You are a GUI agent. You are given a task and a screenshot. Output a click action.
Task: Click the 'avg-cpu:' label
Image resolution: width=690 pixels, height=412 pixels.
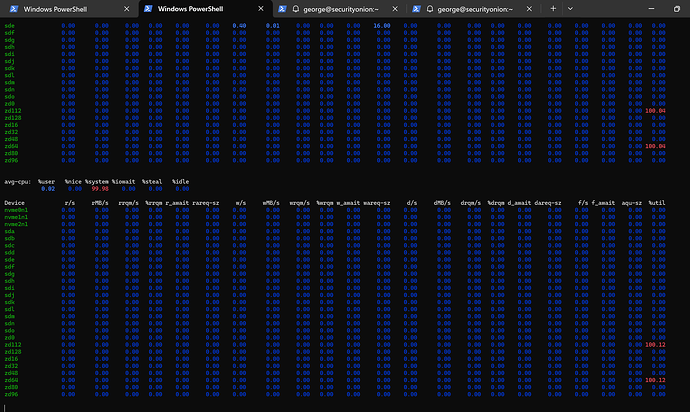pos(18,182)
